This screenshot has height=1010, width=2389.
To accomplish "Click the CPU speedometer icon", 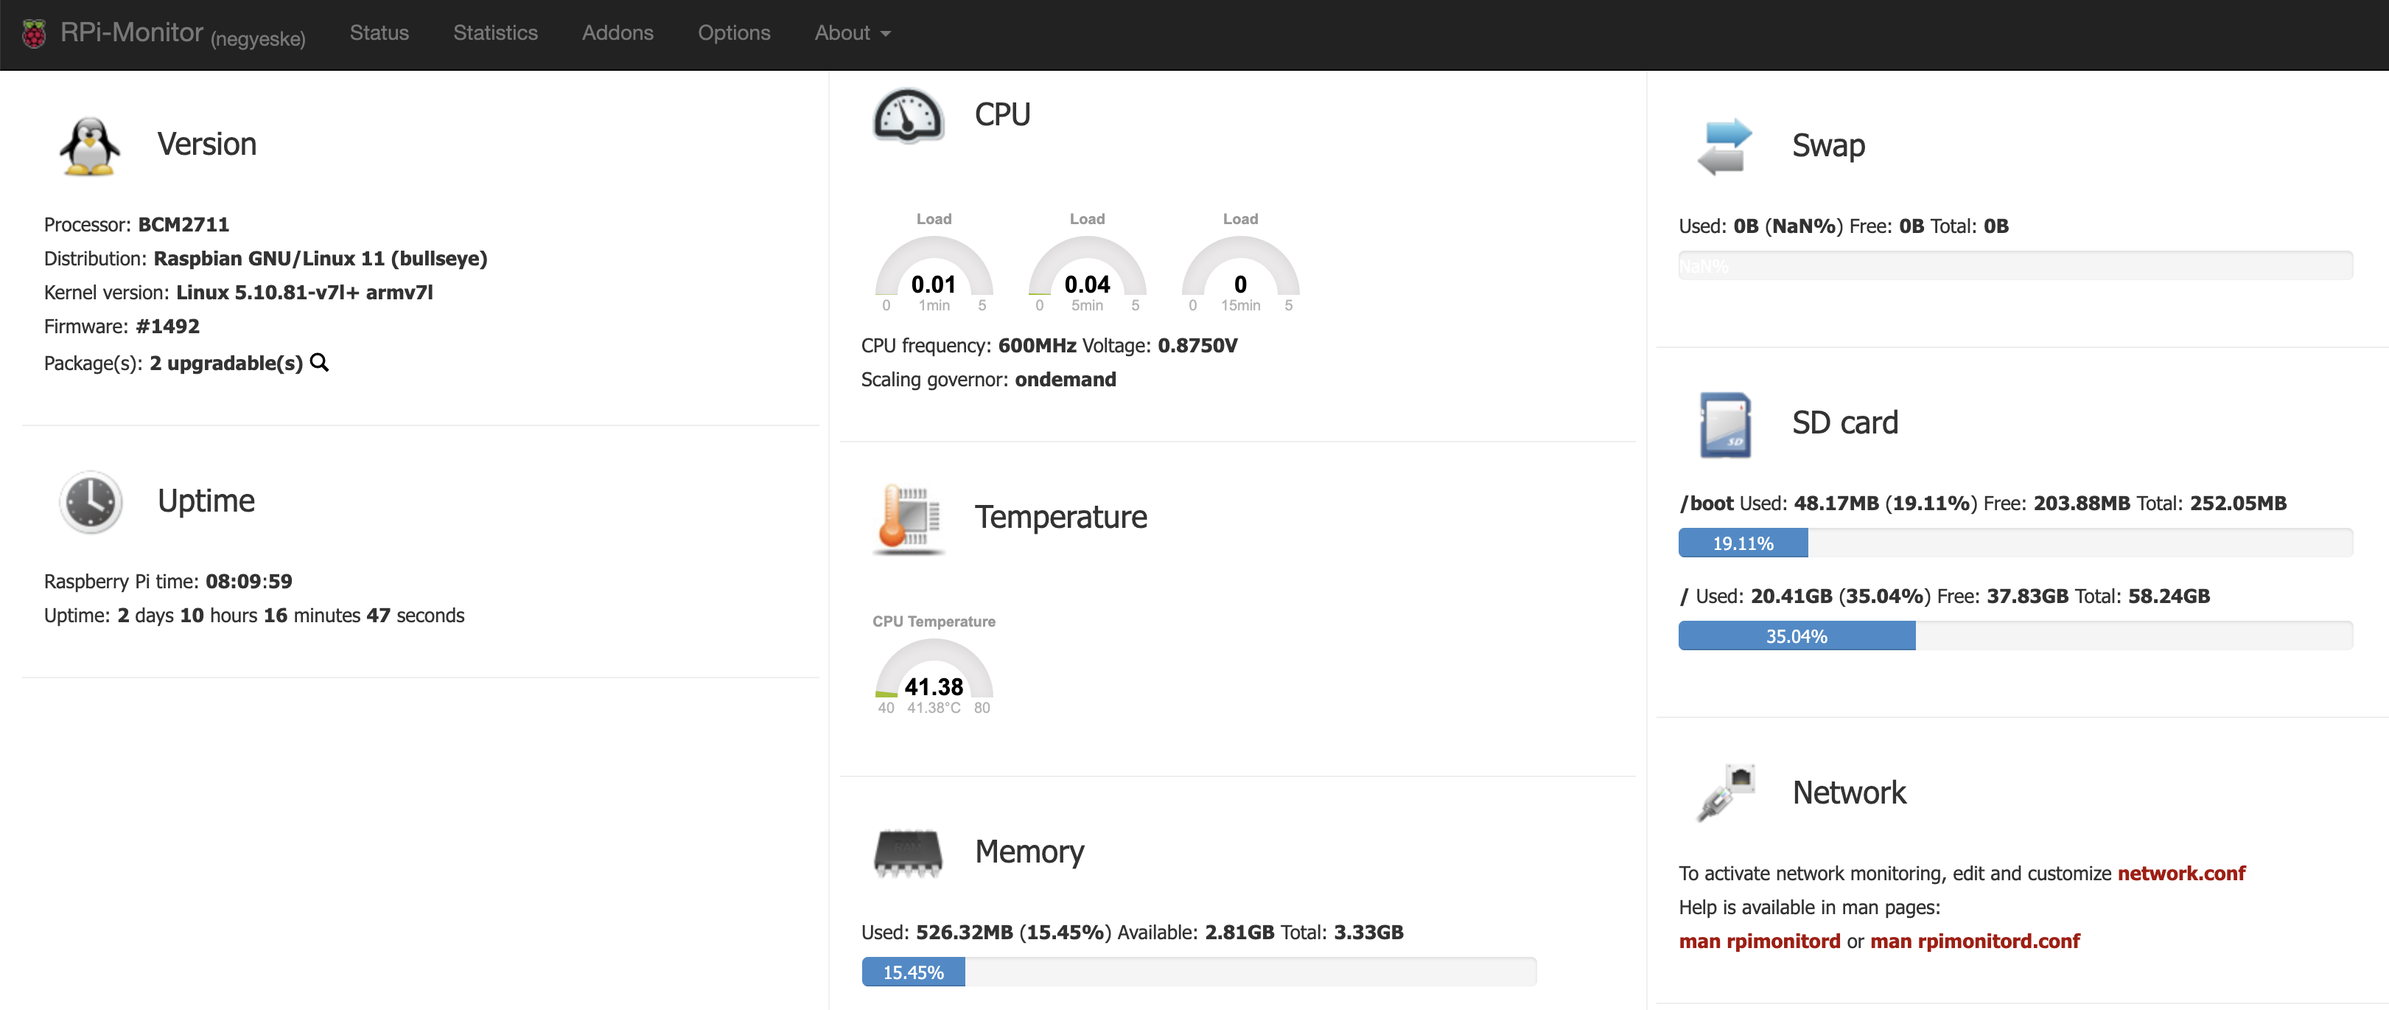I will tap(908, 116).
